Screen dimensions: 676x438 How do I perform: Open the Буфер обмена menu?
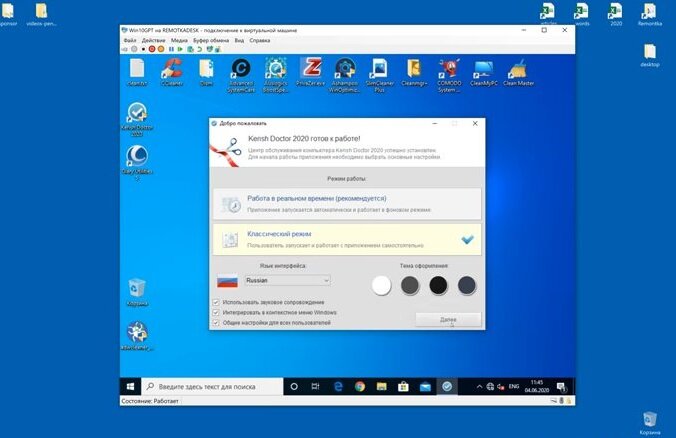pyautogui.click(x=211, y=40)
